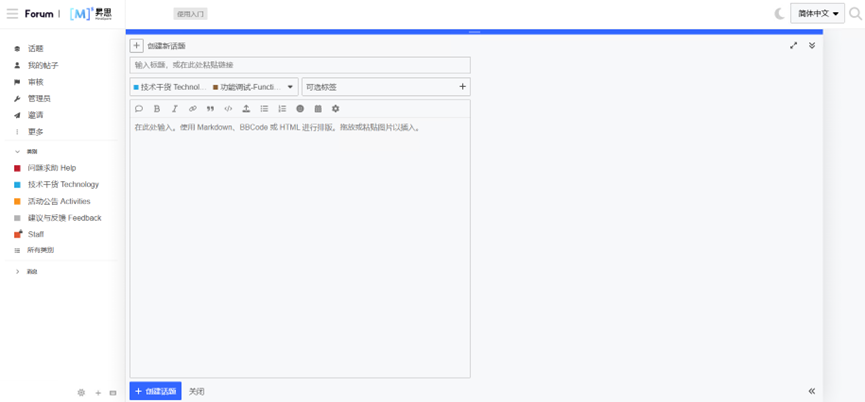The image size is (865, 402).
Task: Open 我的帖子 in the sidebar
Action: coord(42,65)
